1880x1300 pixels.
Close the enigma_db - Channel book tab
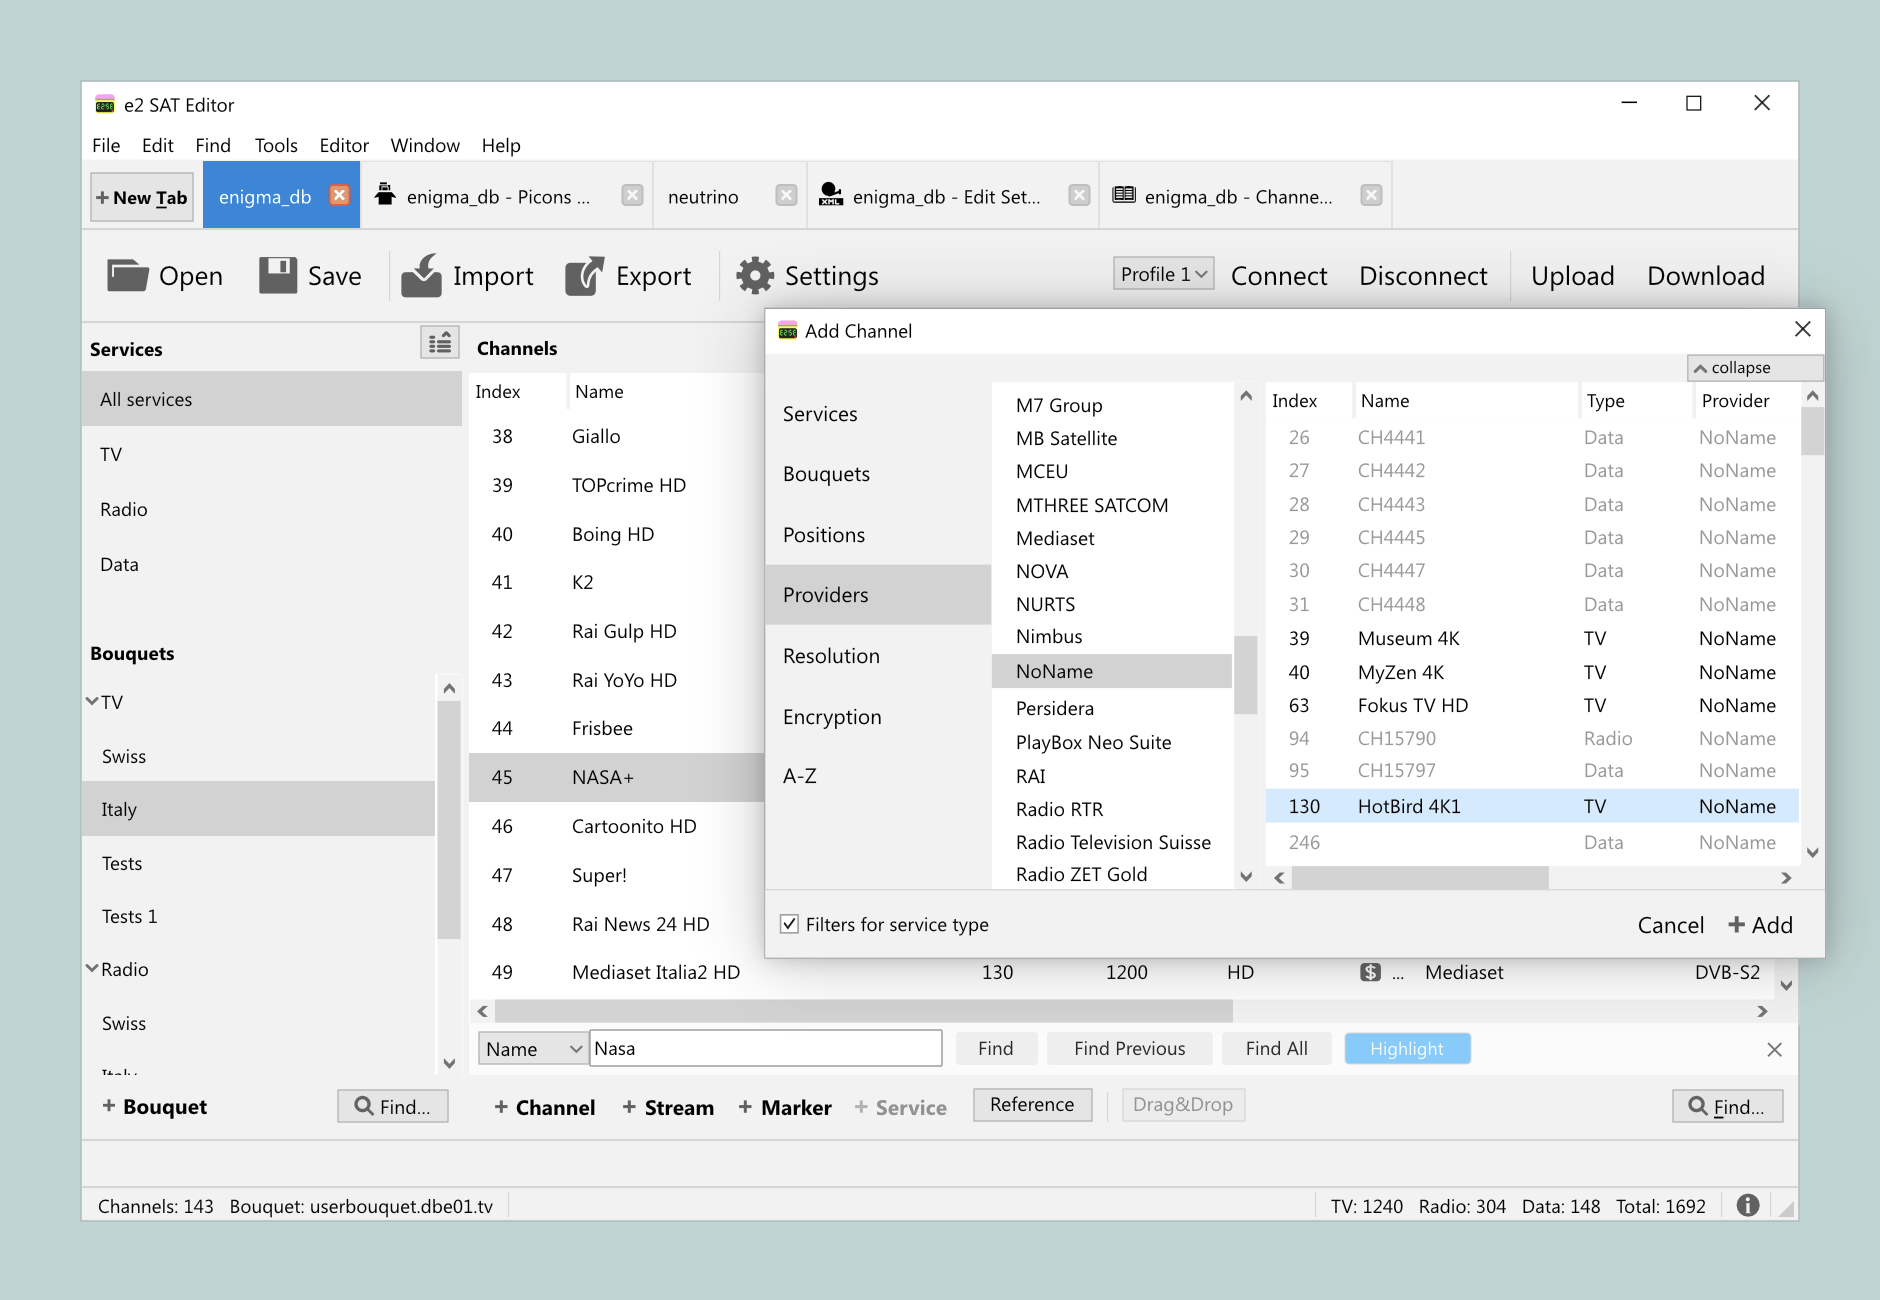pyautogui.click(x=1371, y=195)
